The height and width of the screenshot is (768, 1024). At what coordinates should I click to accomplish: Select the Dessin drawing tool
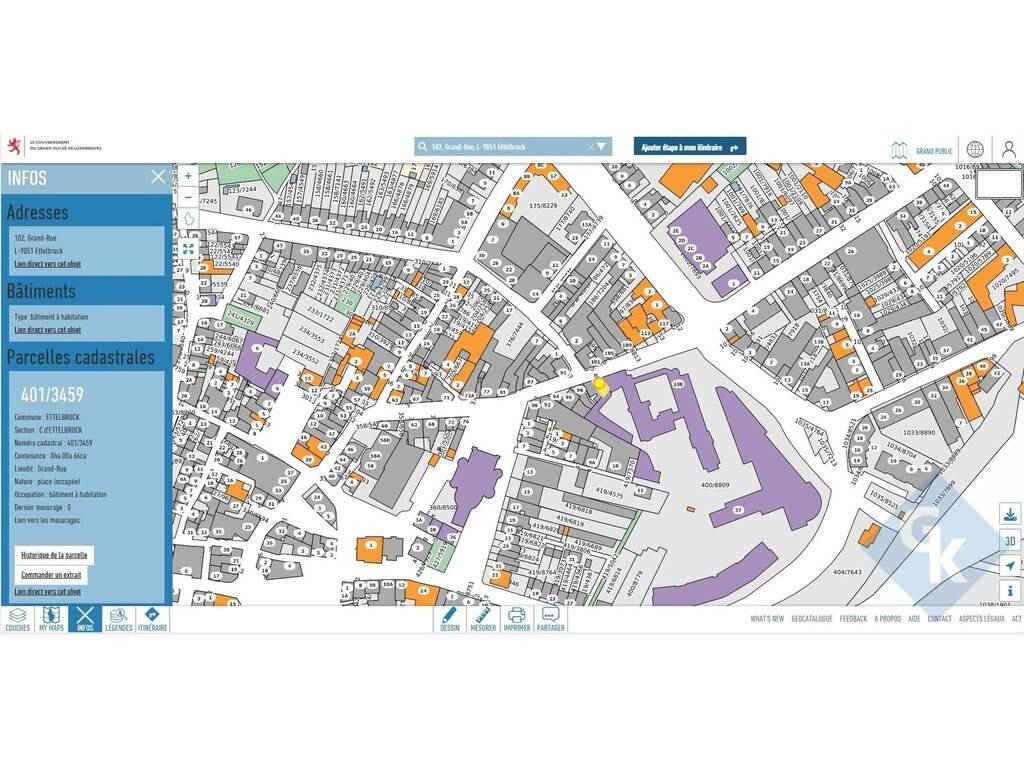click(449, 619)
